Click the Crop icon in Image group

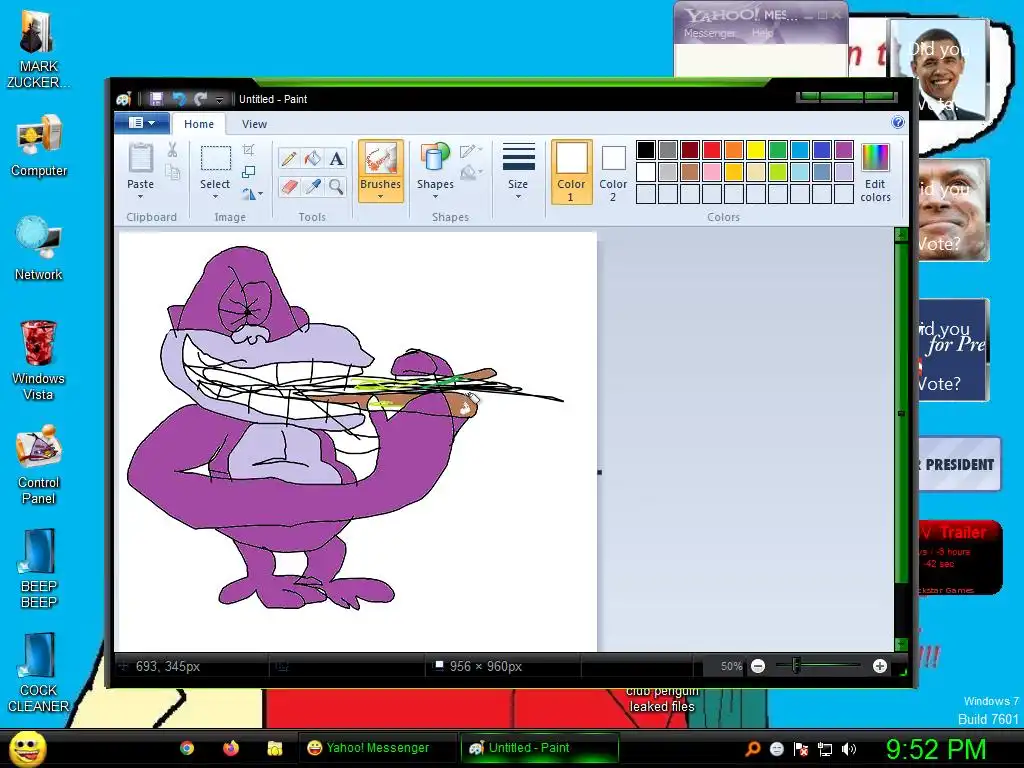(249, 150)
